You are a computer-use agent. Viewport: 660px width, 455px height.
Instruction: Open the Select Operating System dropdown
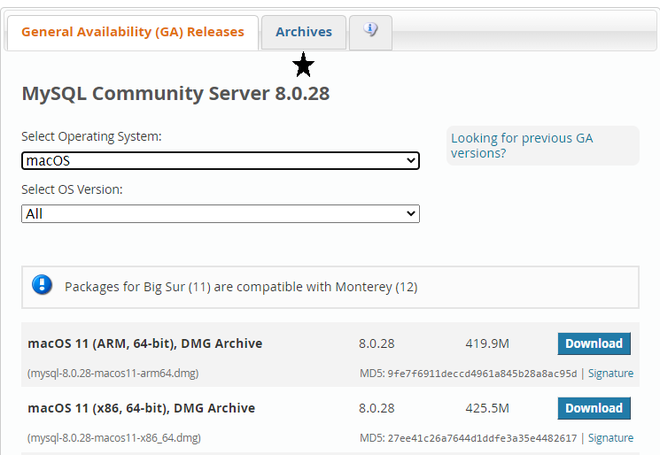(220, 161)
